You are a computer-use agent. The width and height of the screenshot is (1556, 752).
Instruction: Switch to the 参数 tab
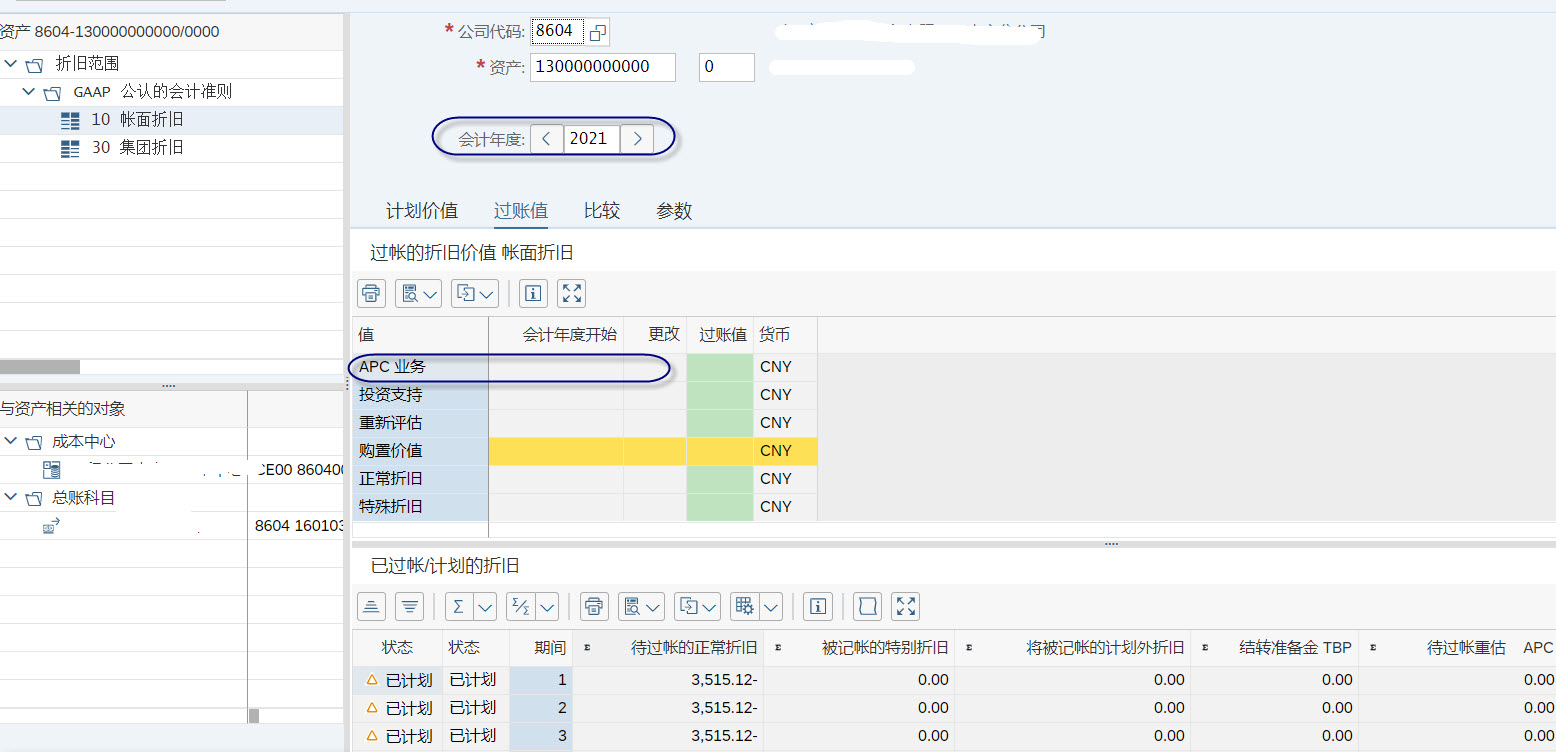click(674, 211)
